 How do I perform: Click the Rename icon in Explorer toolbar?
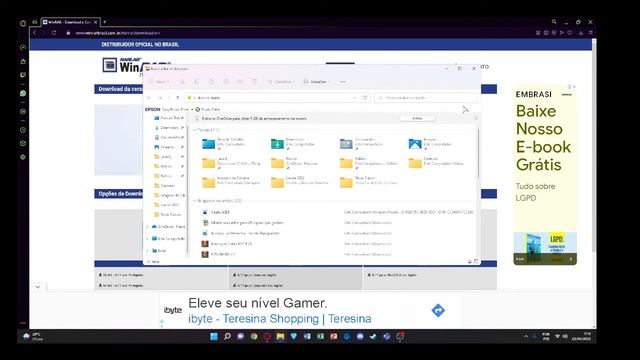point(226,82)
